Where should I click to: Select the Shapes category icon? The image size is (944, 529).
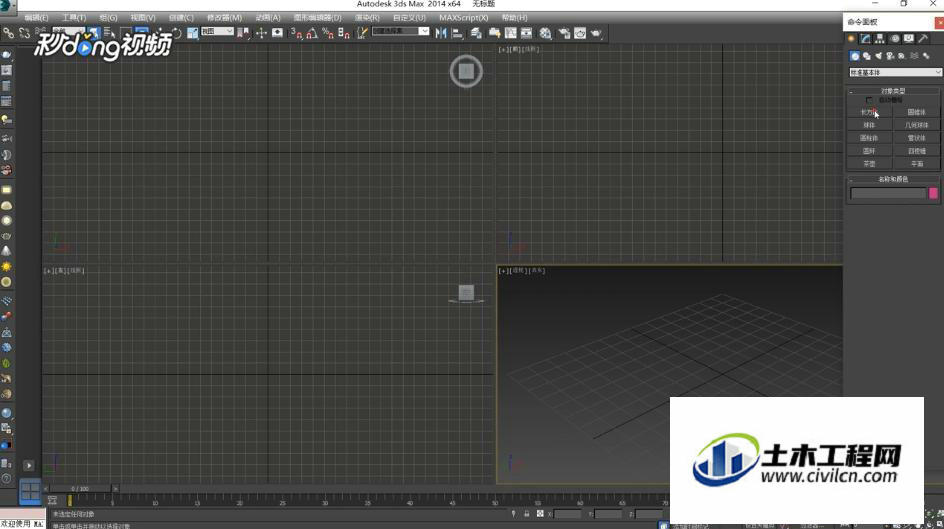(x=866, y=56)
